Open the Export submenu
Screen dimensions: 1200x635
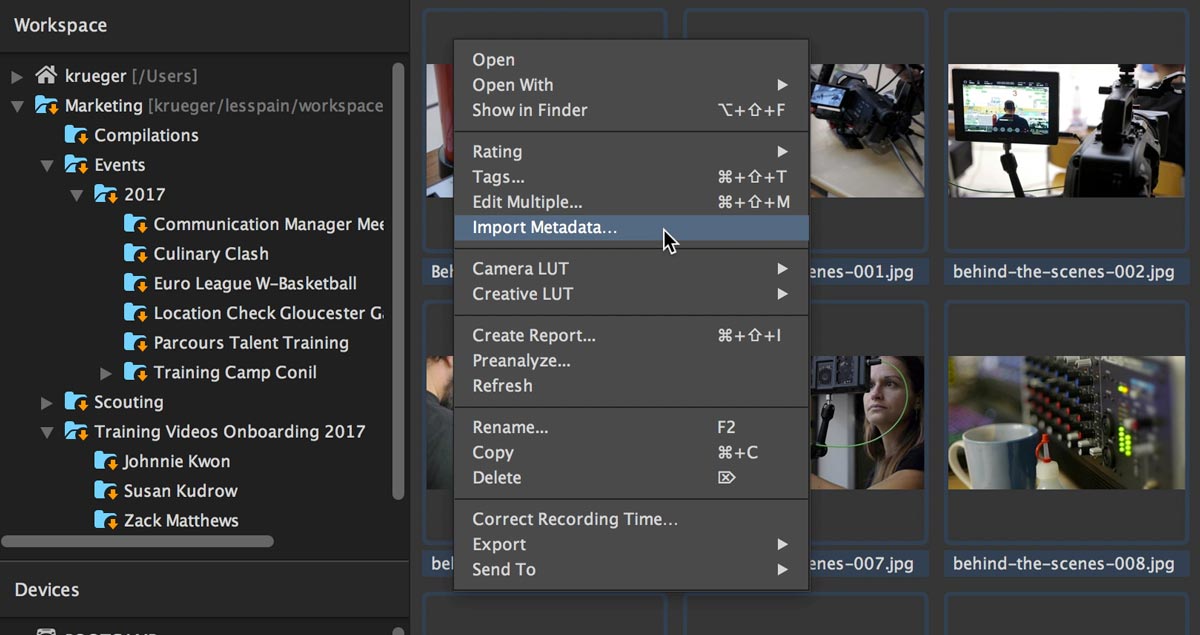coord(631,545)
